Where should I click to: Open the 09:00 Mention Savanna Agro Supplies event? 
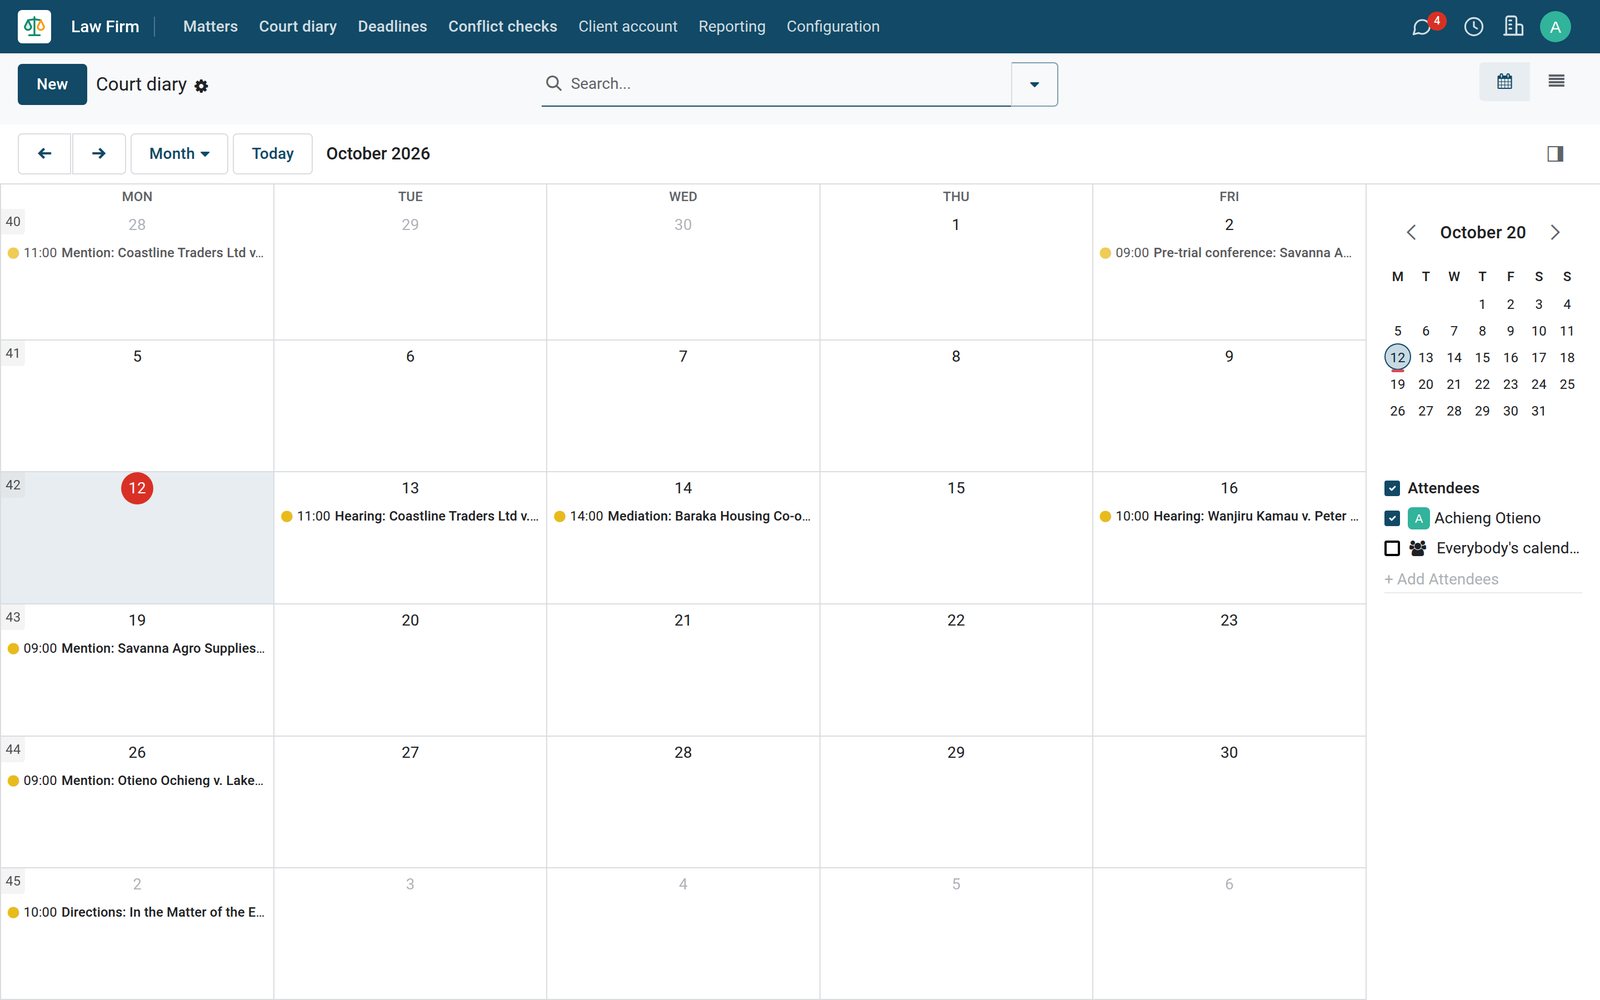tap(137, 648)
